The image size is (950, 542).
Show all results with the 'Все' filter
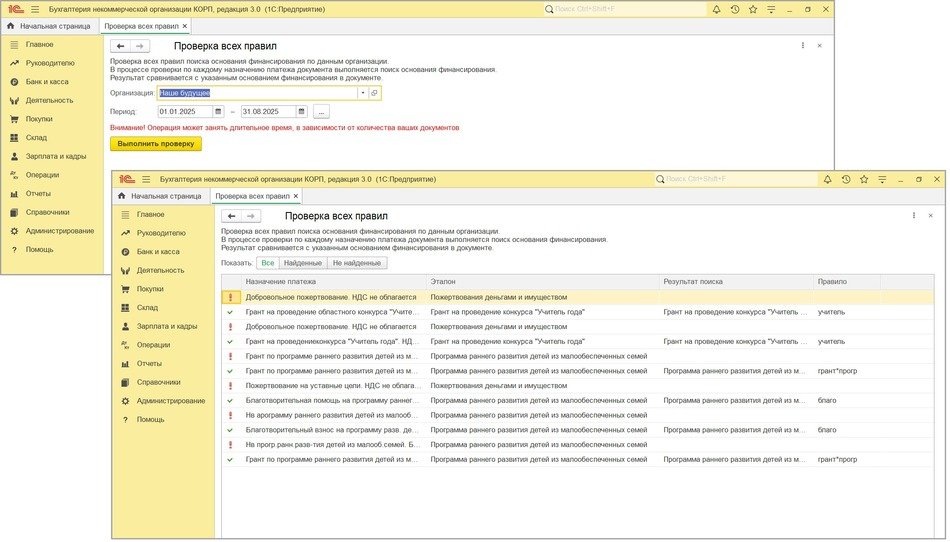(x=267, y=263)
